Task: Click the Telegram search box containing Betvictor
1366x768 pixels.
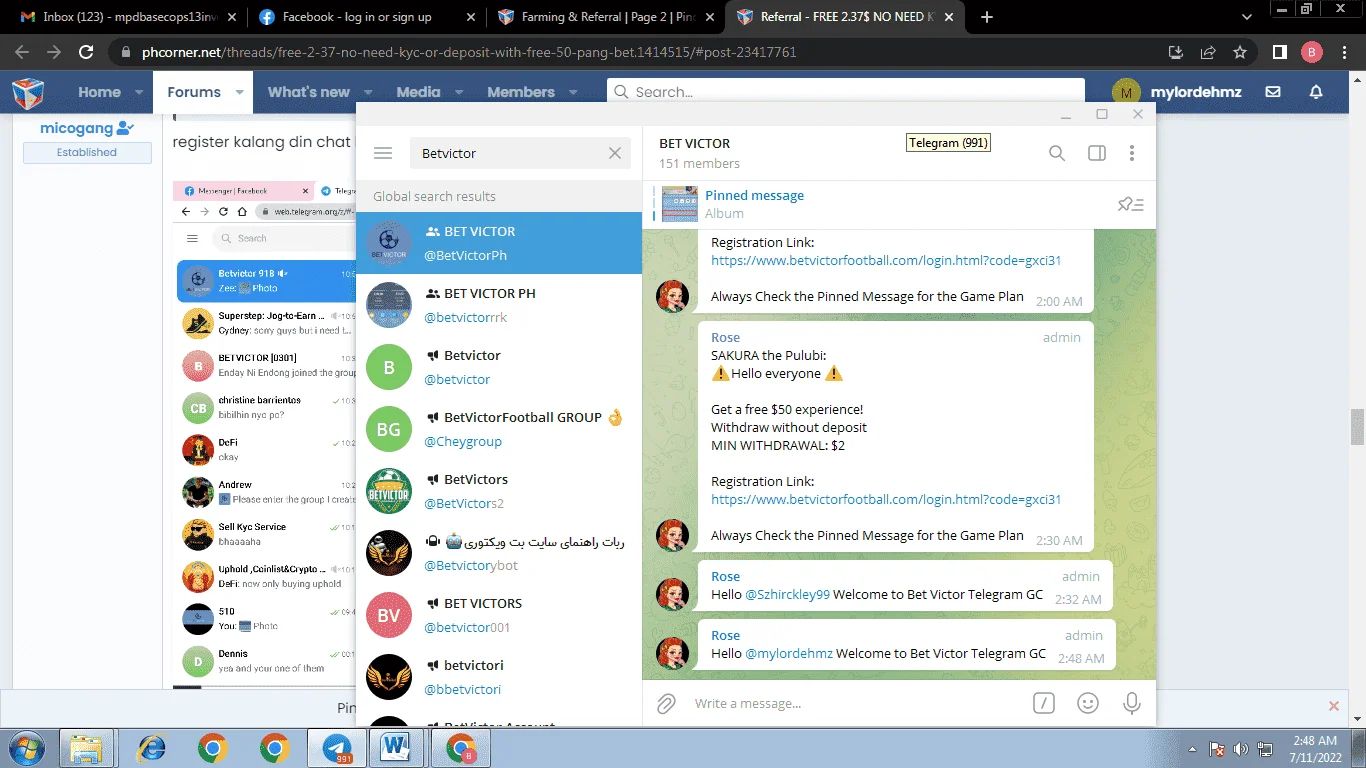Action: [x=520, y=153]
